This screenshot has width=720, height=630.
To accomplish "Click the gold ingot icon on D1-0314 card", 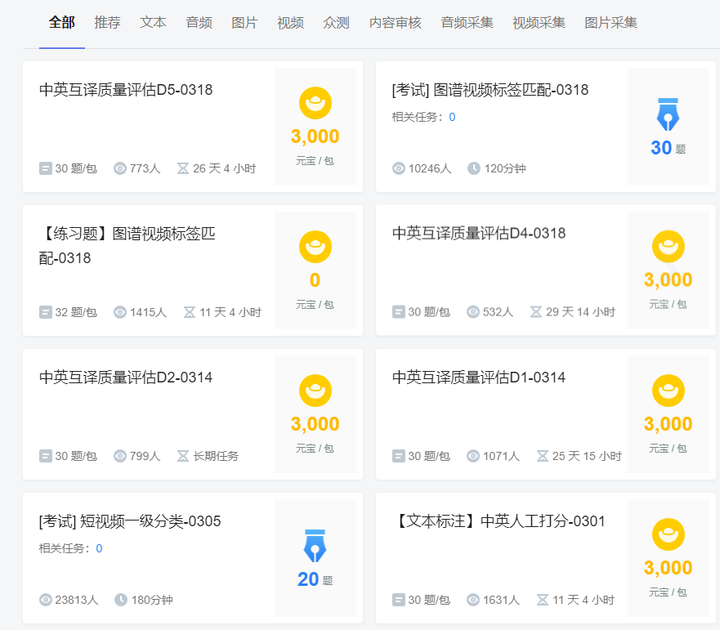I will (668, 390).
